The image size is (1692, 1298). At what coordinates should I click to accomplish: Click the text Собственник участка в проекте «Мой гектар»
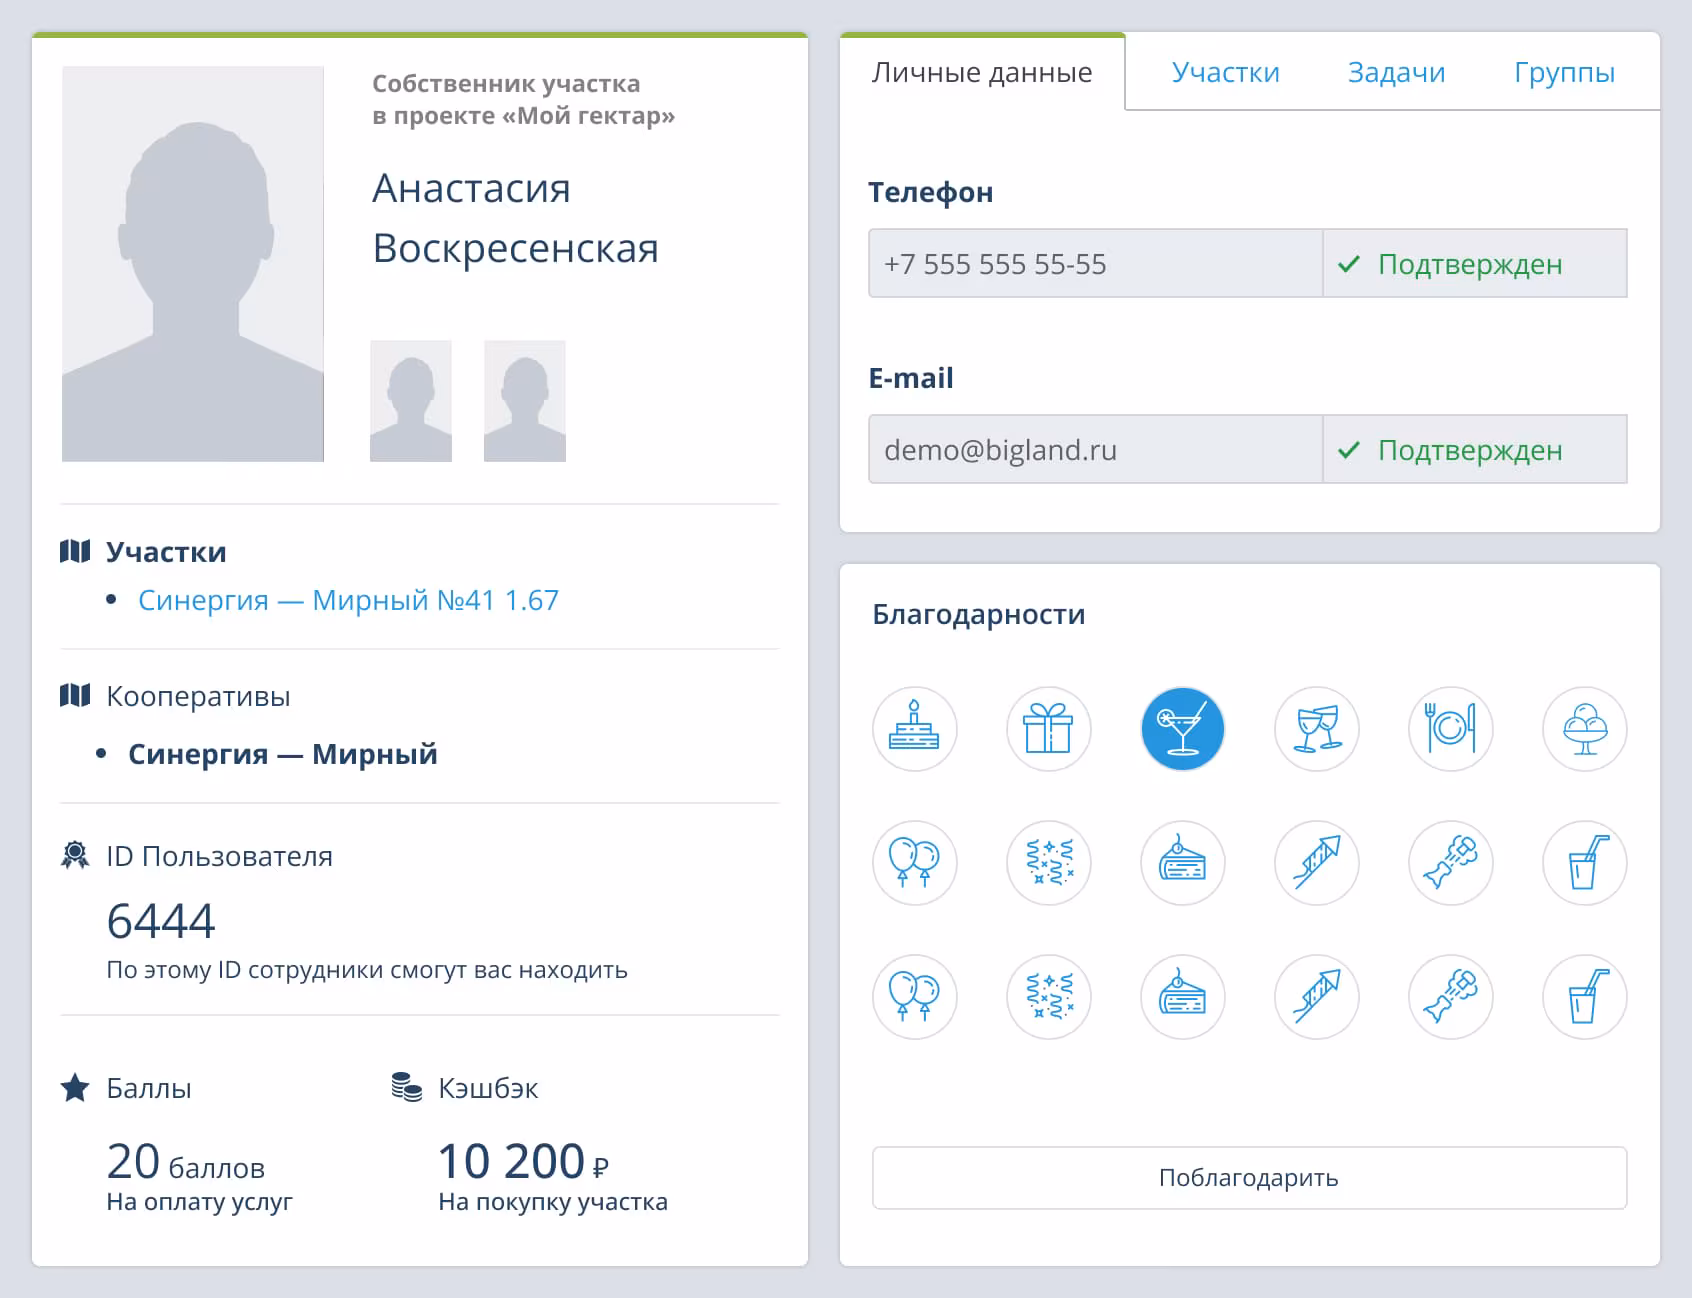click(x=523, y=99)
